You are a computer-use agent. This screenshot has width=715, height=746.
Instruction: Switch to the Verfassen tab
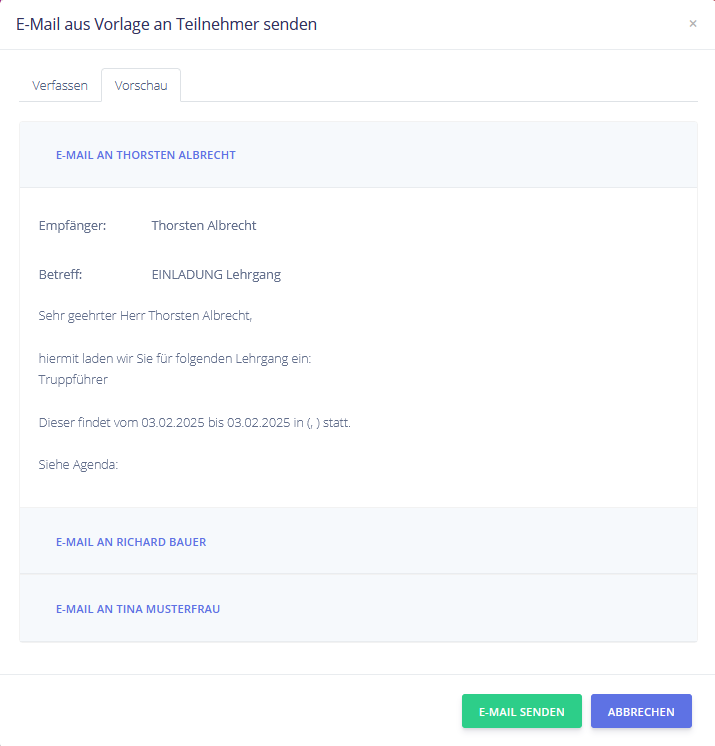tap(60, 86)
